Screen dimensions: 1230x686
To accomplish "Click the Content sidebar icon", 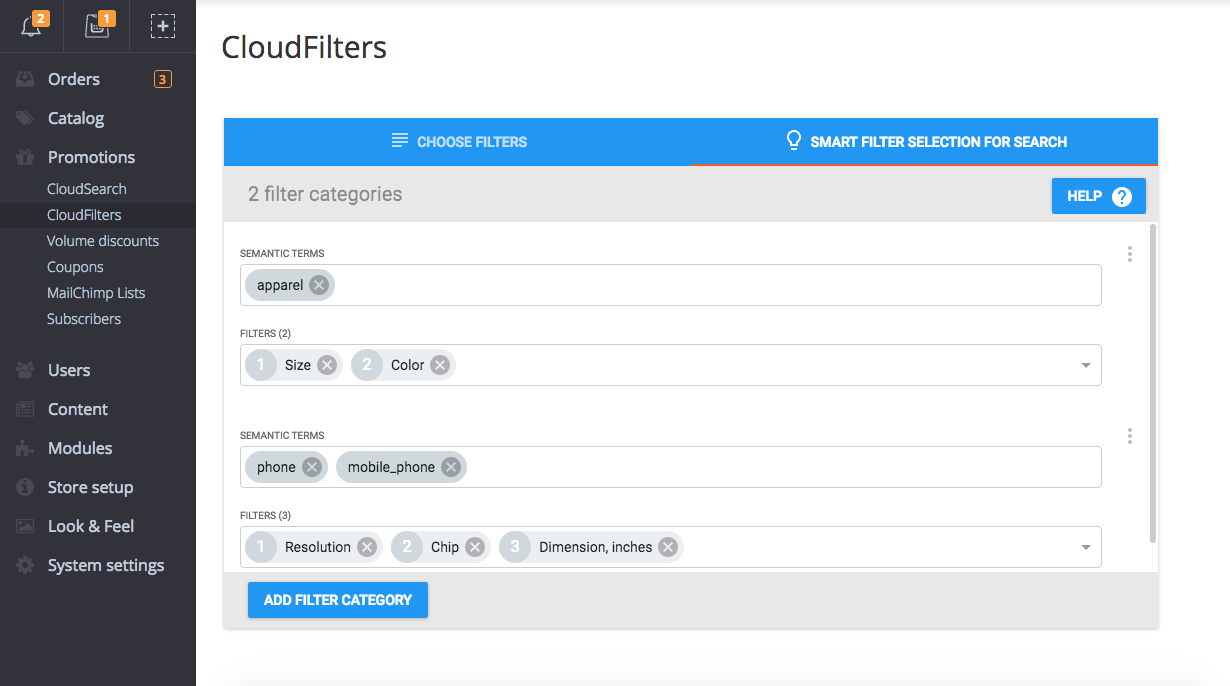I will [x=23, y=409].
